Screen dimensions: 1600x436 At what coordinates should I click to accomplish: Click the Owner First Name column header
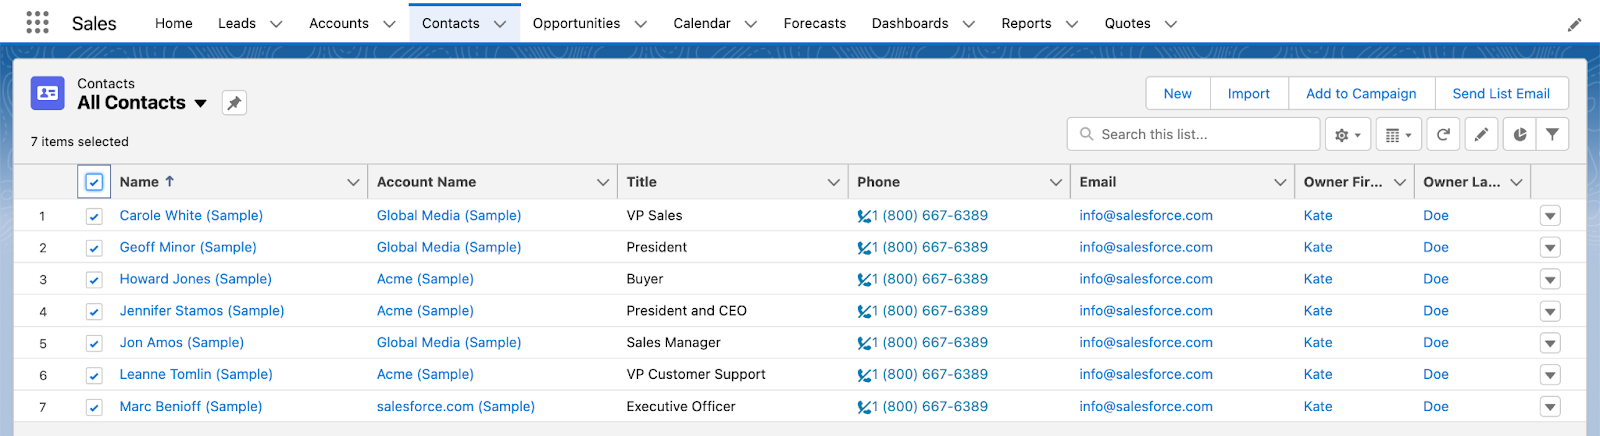click(x=1343, y=182)
